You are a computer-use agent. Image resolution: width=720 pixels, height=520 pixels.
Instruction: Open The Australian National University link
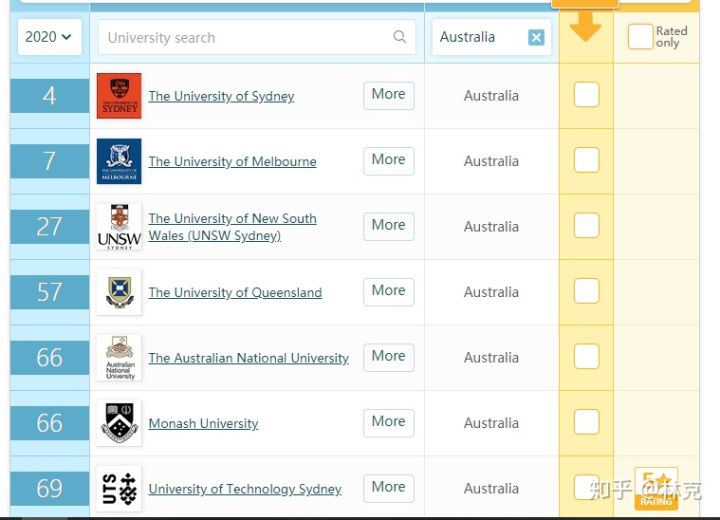248,358
